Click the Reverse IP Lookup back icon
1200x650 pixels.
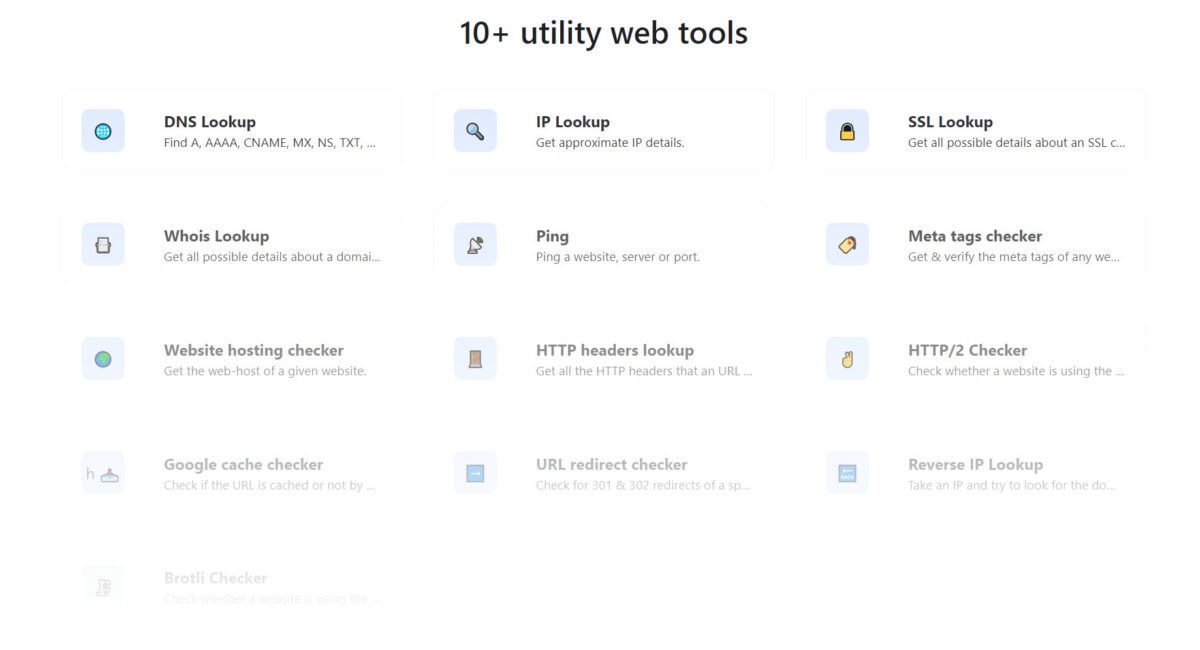(x=847, y=473)
